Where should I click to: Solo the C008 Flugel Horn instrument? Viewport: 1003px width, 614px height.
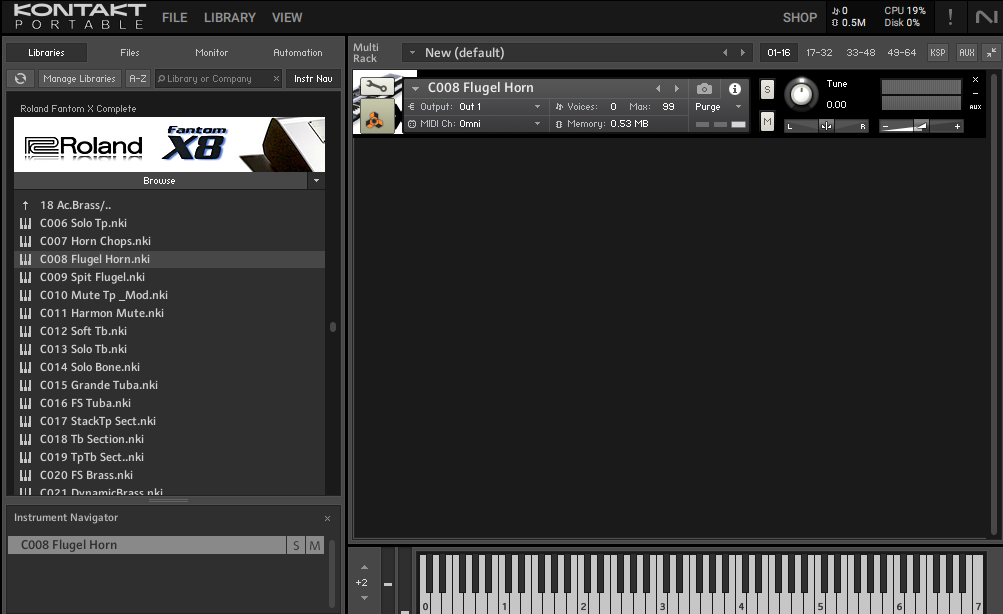[x=767, y=90]
